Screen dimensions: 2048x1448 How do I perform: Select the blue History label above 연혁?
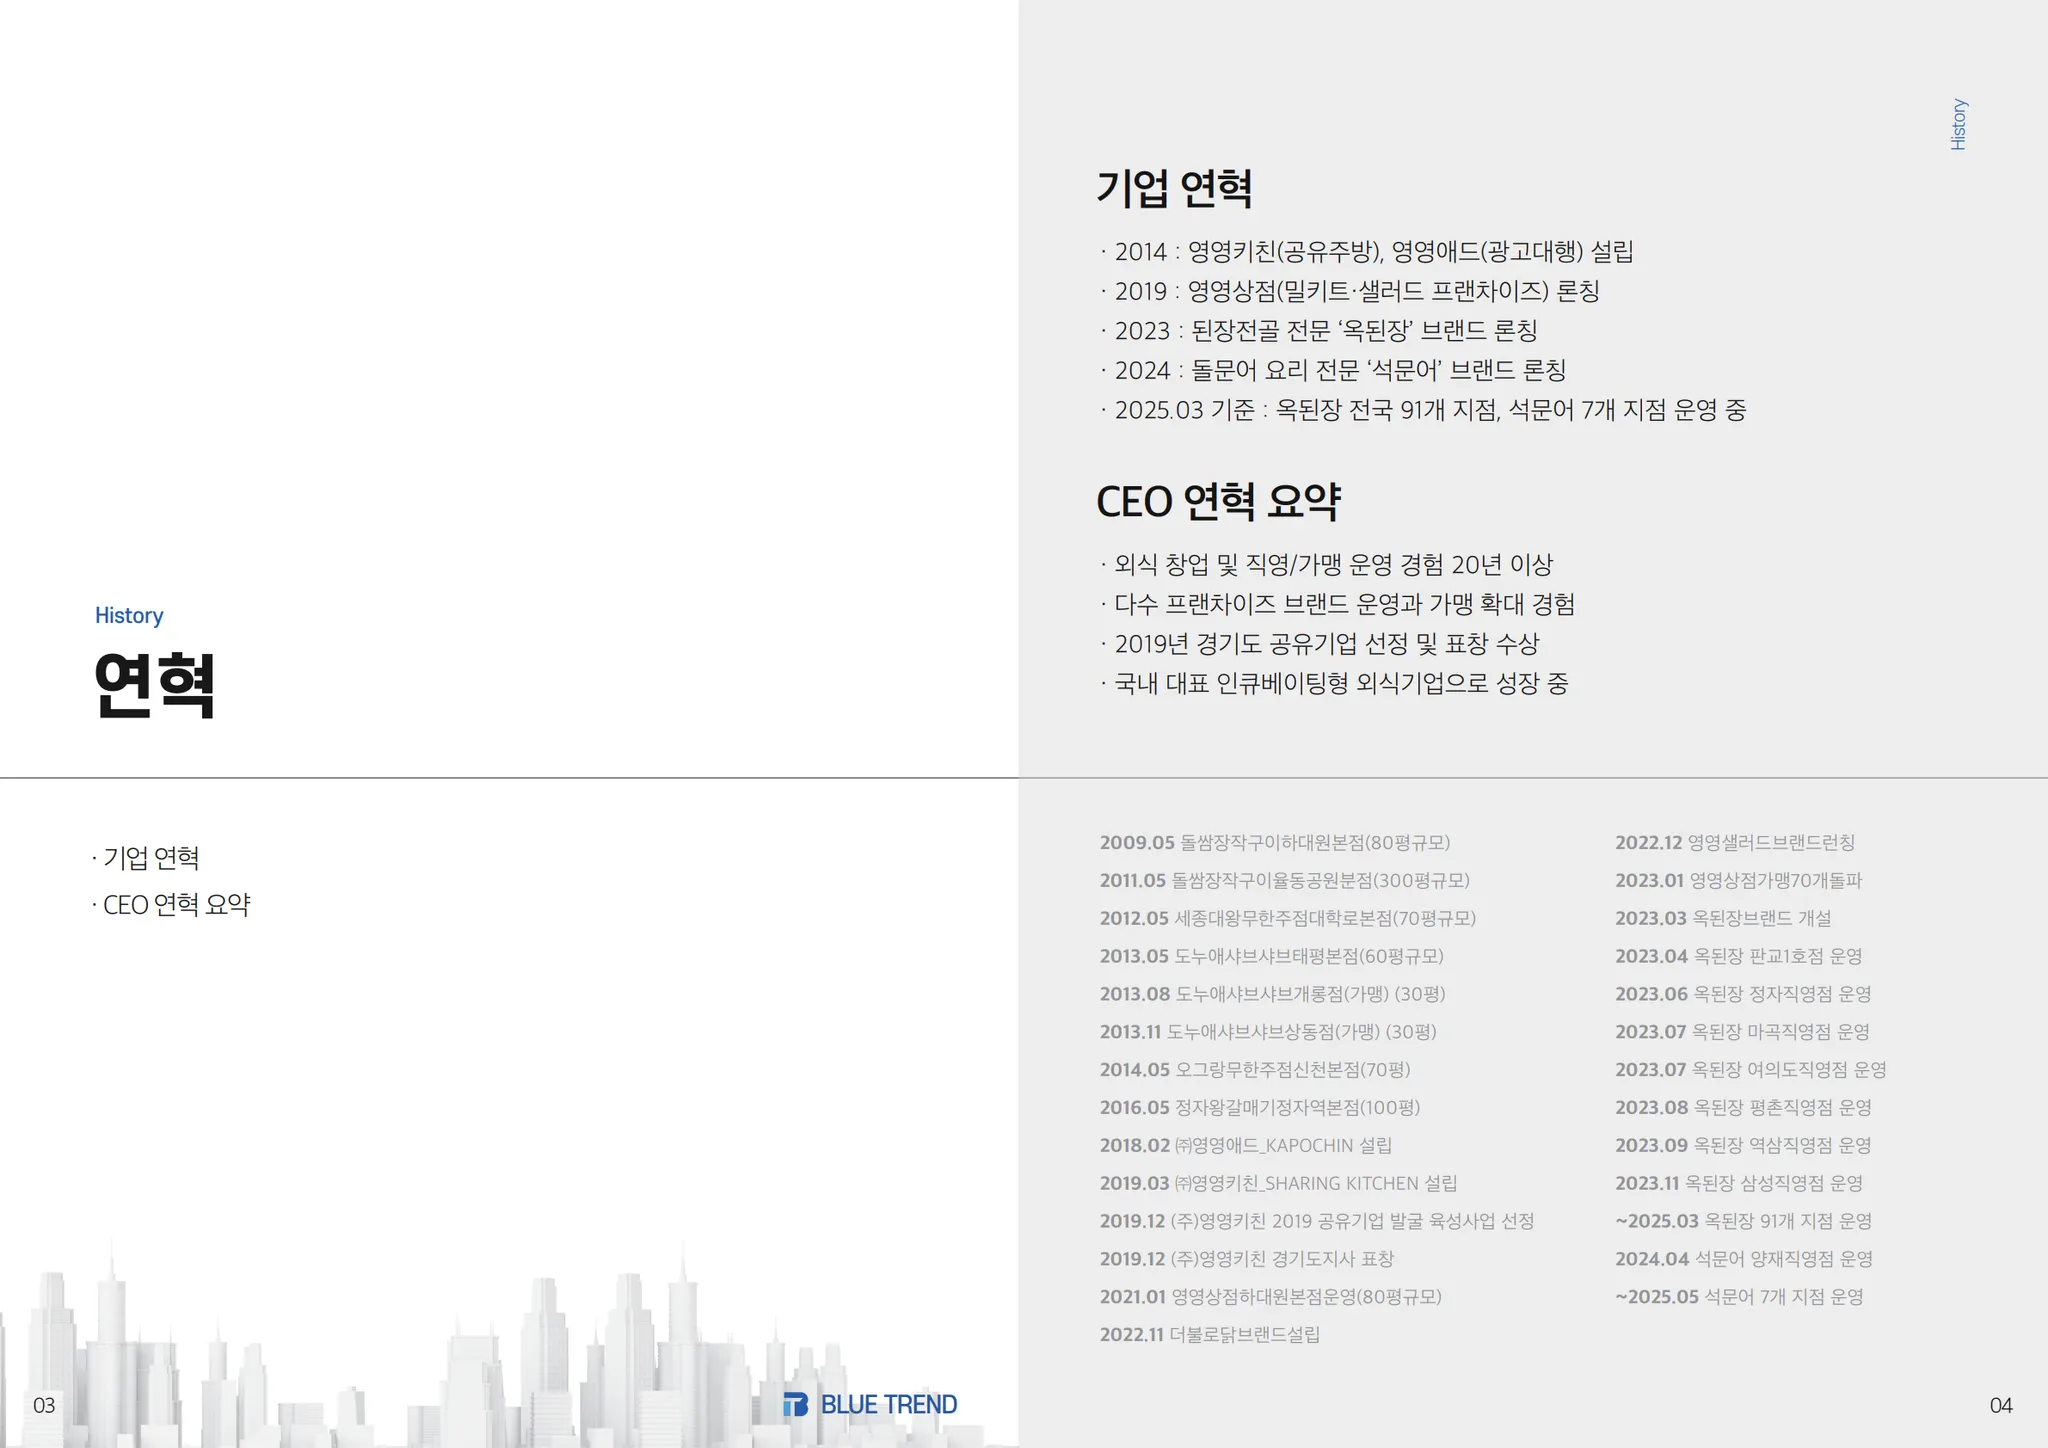[129, 615]
